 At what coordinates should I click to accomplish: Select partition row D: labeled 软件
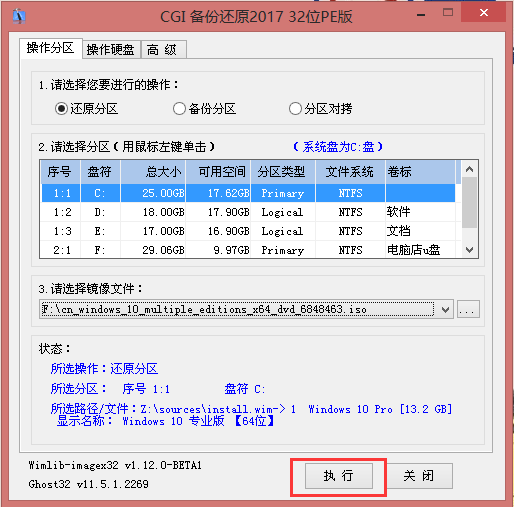(x=248, y=212)
